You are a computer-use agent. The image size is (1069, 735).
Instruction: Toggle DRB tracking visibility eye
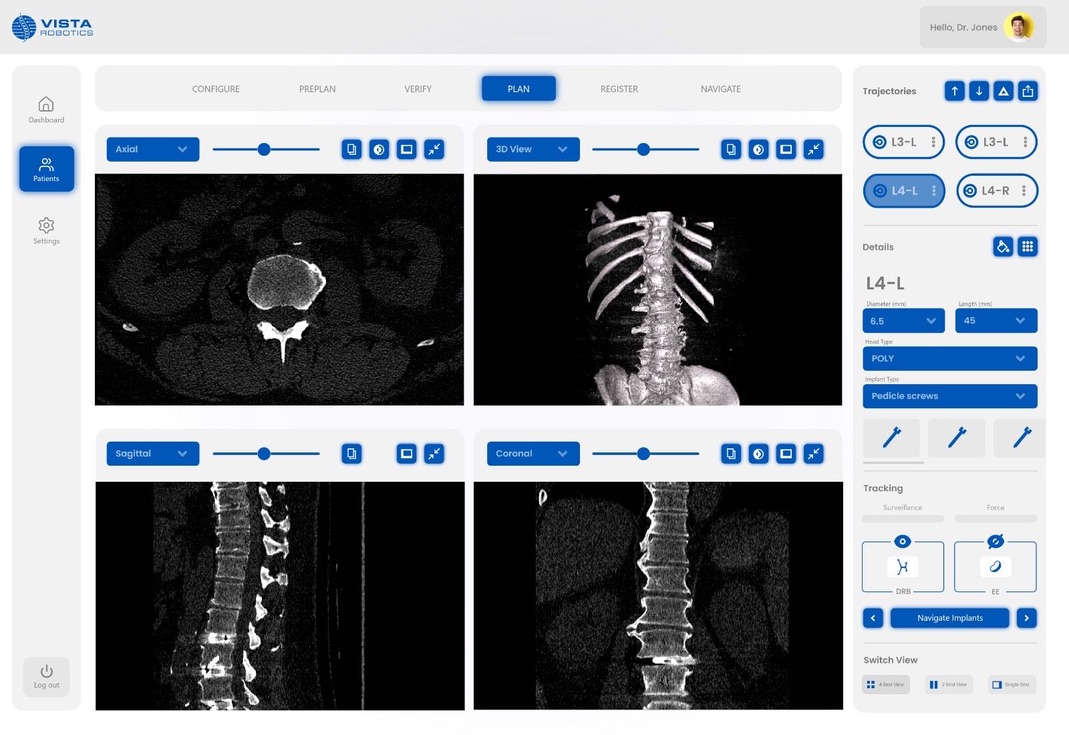[903, 541]
